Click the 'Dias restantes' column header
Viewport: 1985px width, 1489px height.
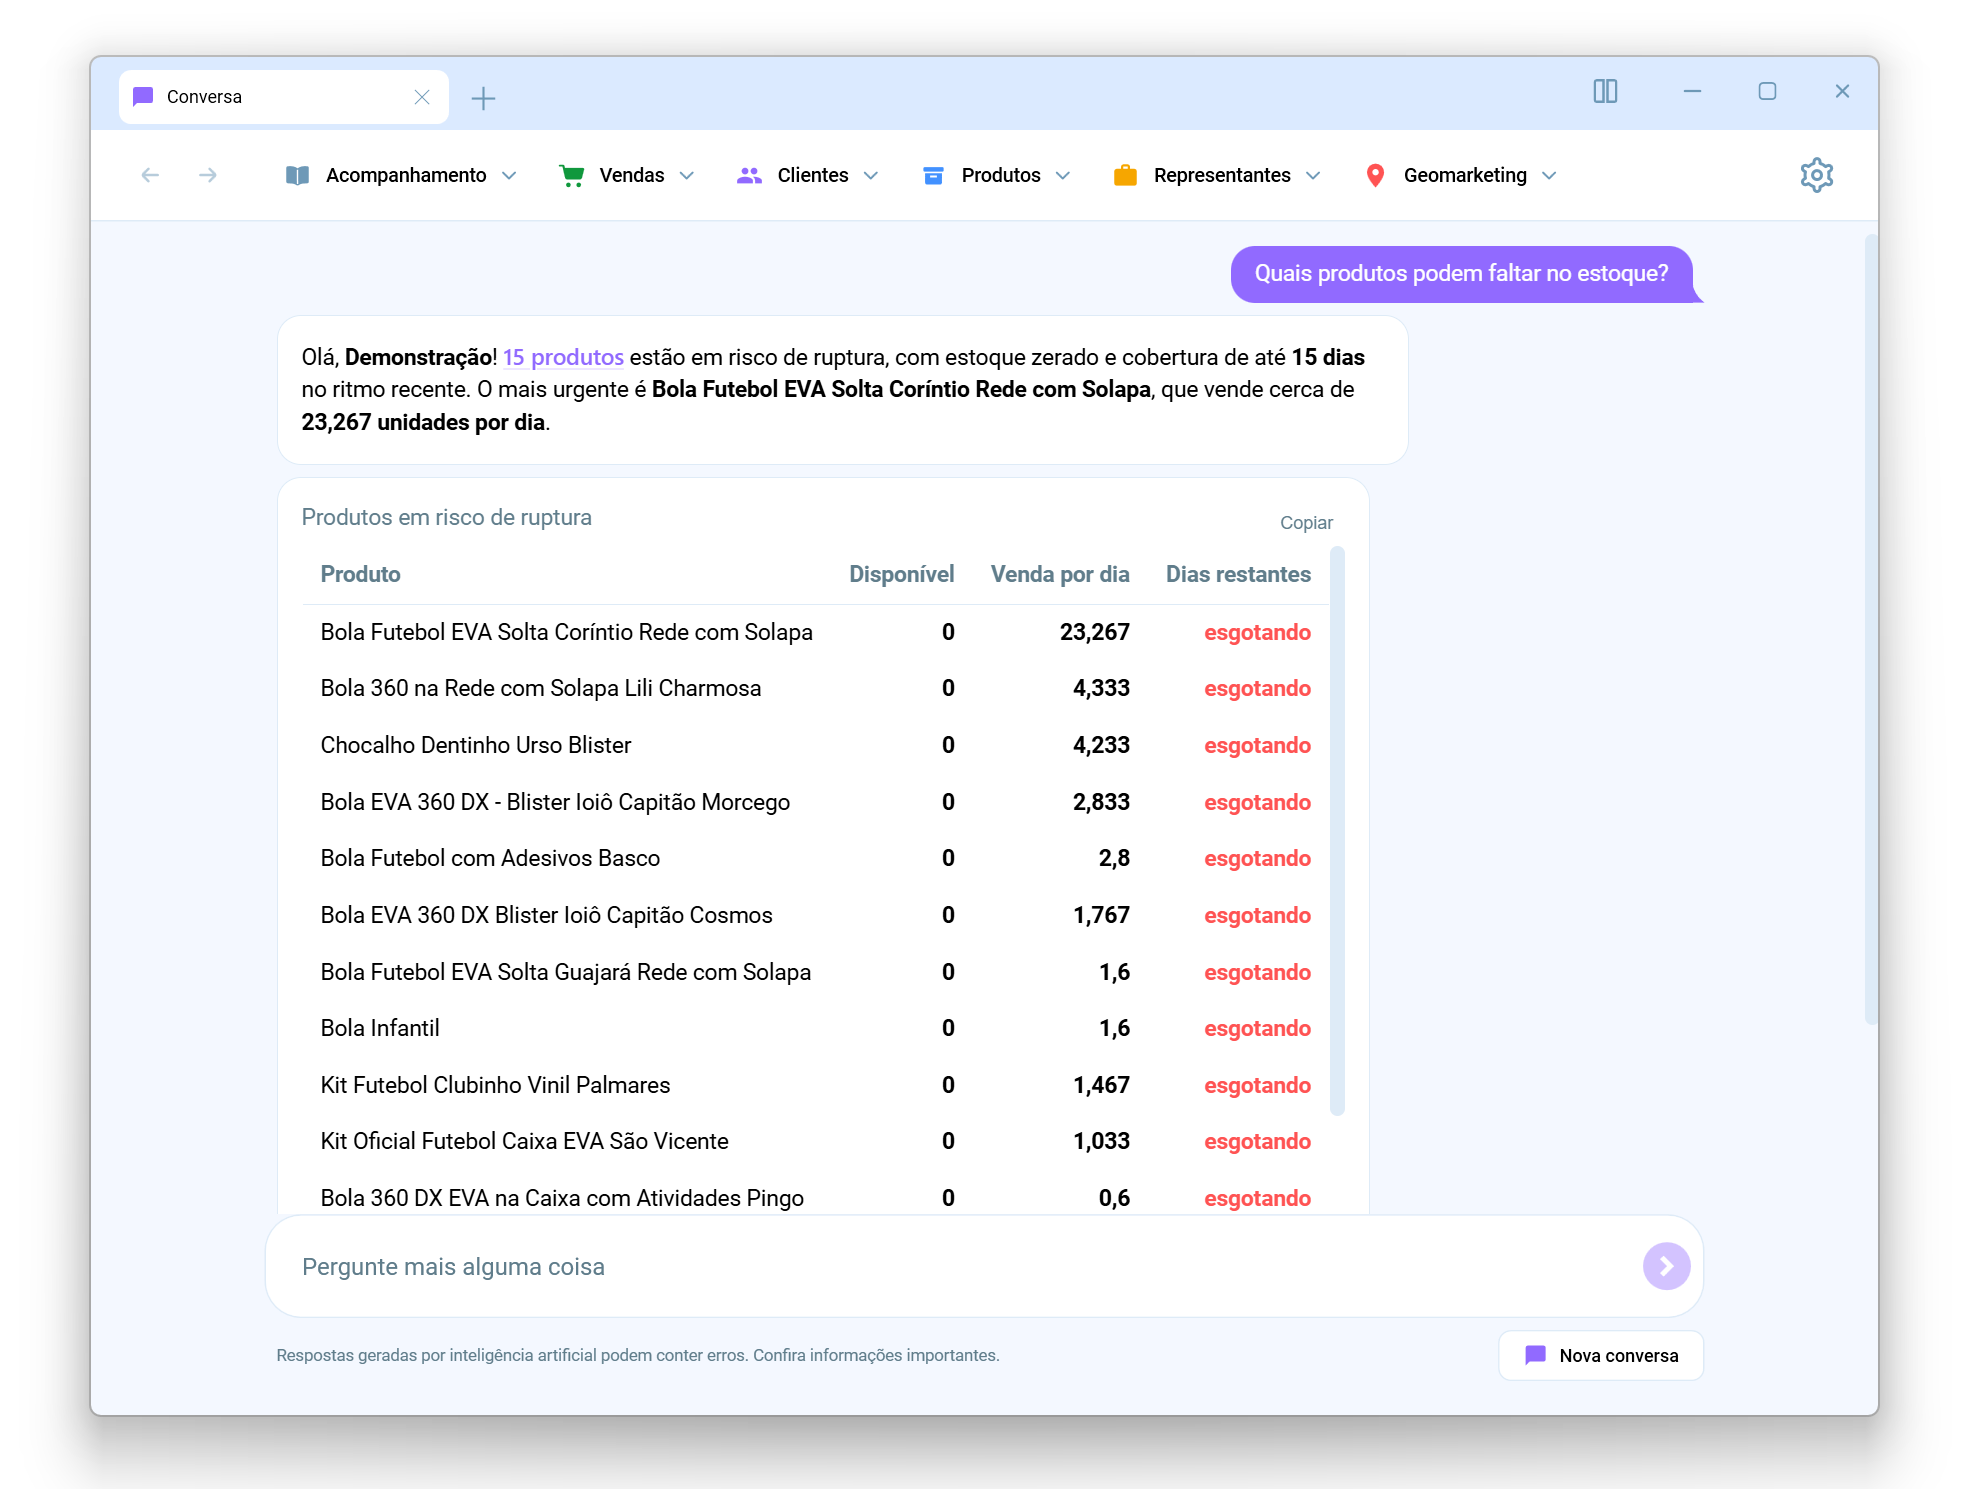1238,574
